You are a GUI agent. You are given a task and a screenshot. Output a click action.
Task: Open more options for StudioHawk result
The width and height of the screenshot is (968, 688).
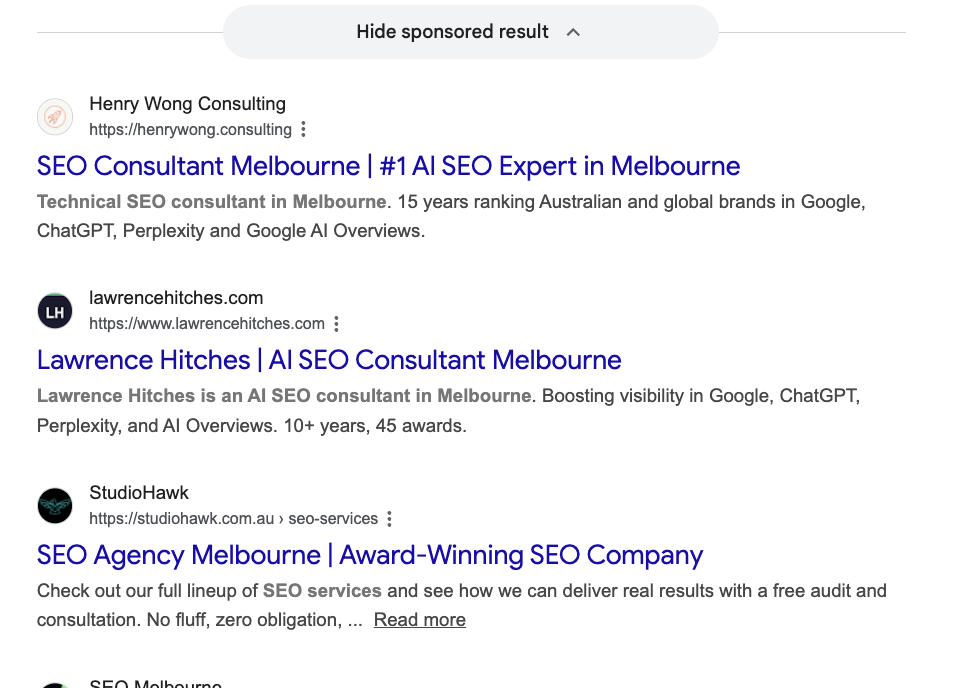[x=390, y=519]
